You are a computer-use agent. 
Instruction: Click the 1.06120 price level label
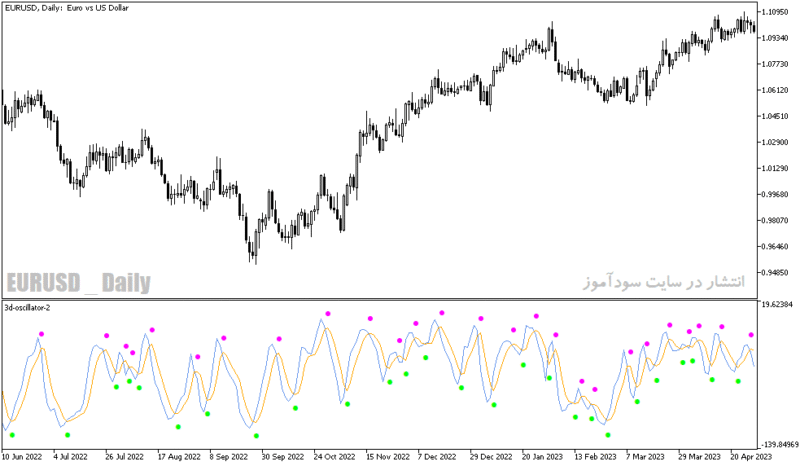pyautogui.click(x=775, y=90)
